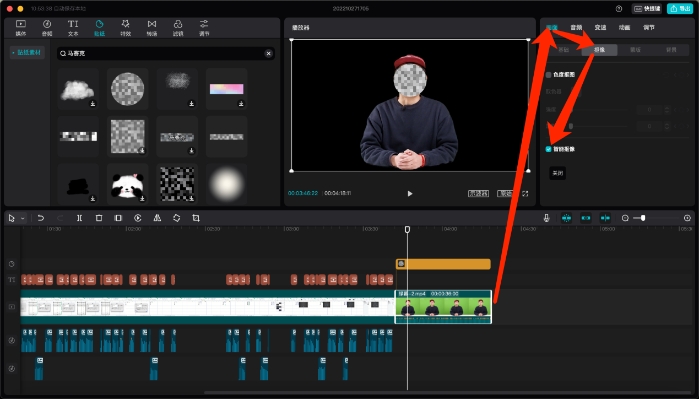Enable the 色度抠图 chroma key checkbox

pos(549,75)
